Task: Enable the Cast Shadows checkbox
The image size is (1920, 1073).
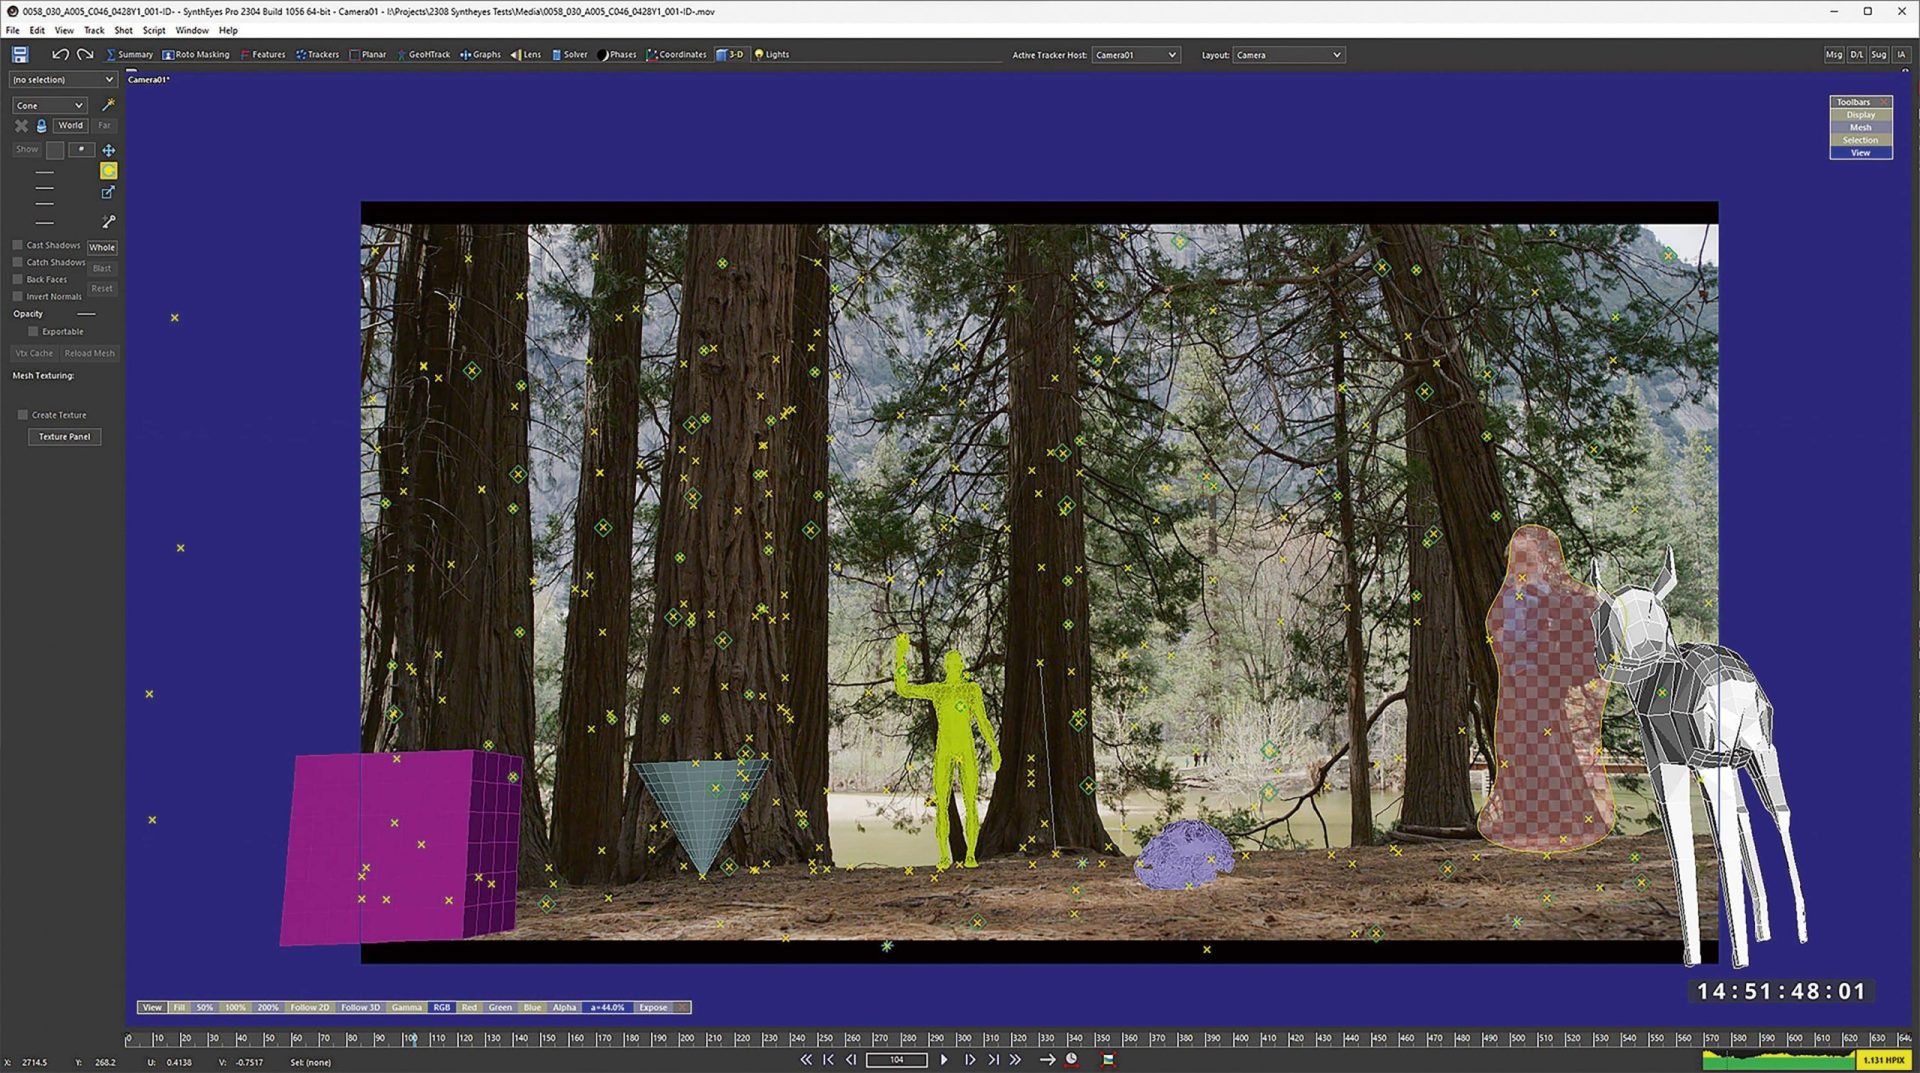Action: click(x=18, y=244)
